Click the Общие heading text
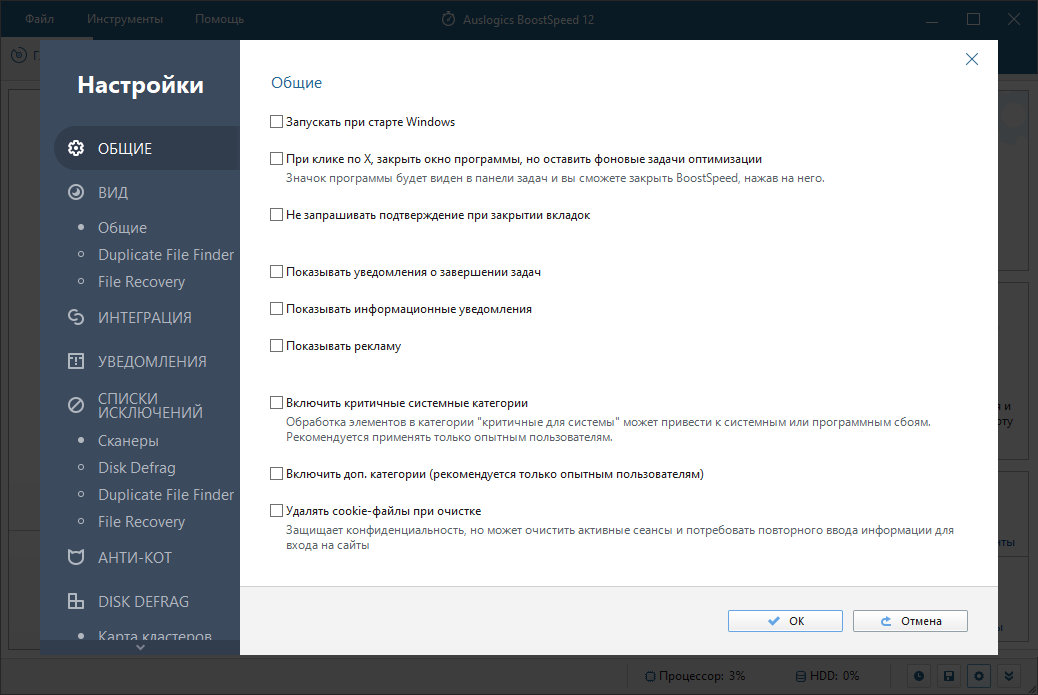 [x=297, y=83]
